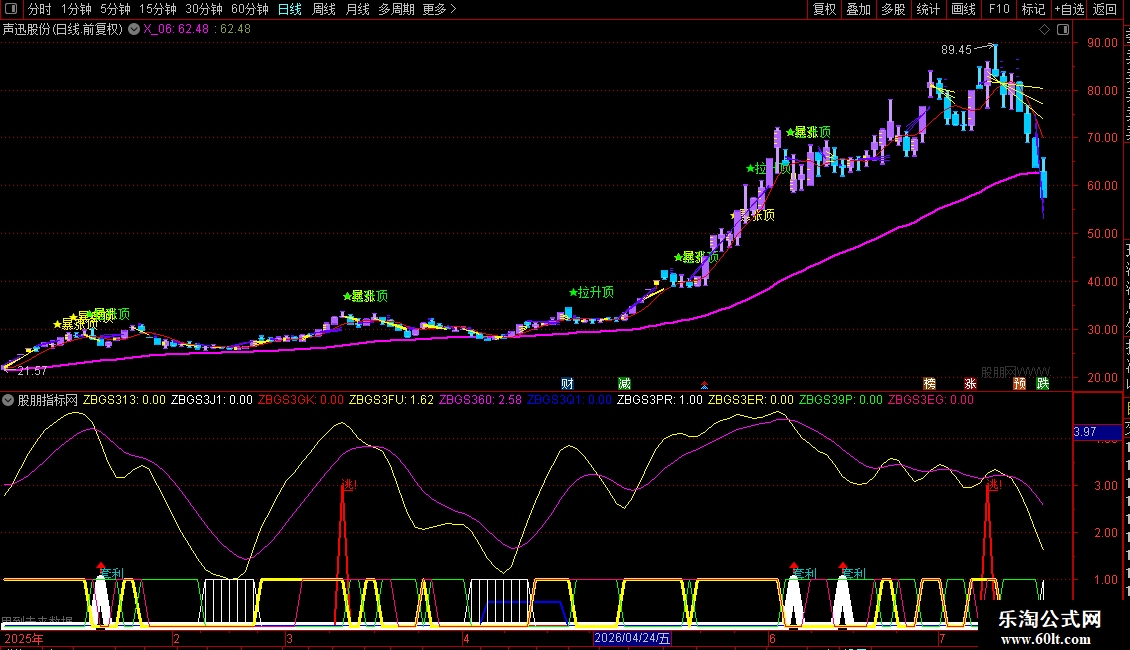
Task: Click the 21.57 low price label
Action: coord(32,371)
